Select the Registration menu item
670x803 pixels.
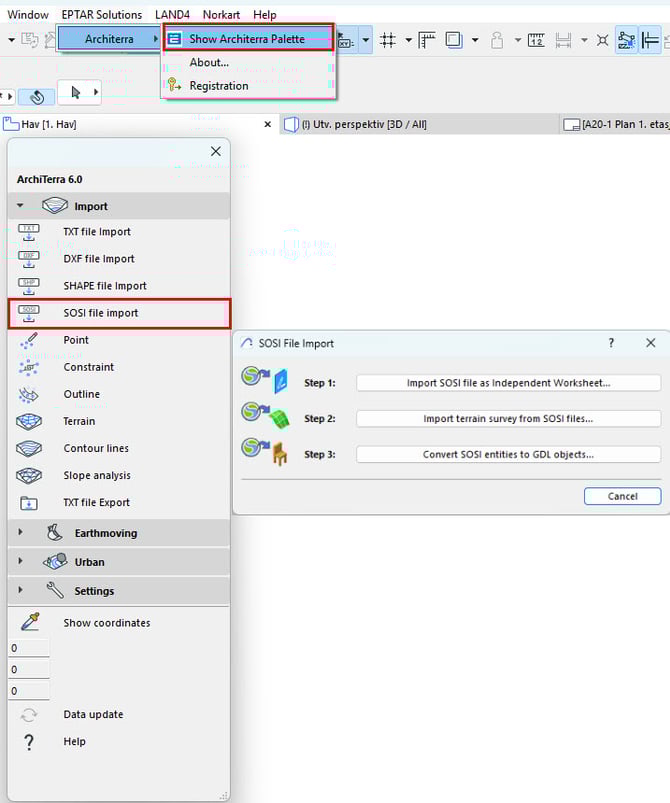coord(219,86)
